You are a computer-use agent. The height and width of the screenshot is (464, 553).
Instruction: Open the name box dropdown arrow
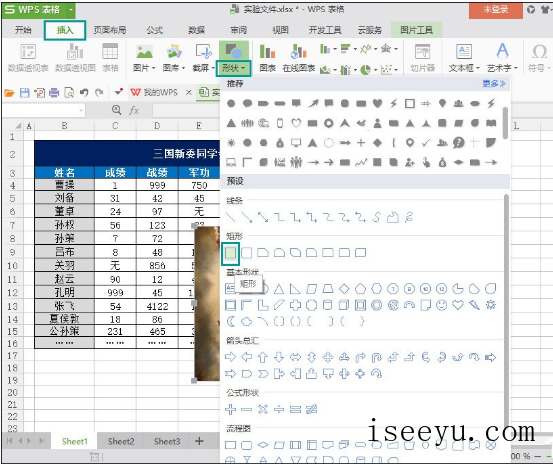point(81,110)
